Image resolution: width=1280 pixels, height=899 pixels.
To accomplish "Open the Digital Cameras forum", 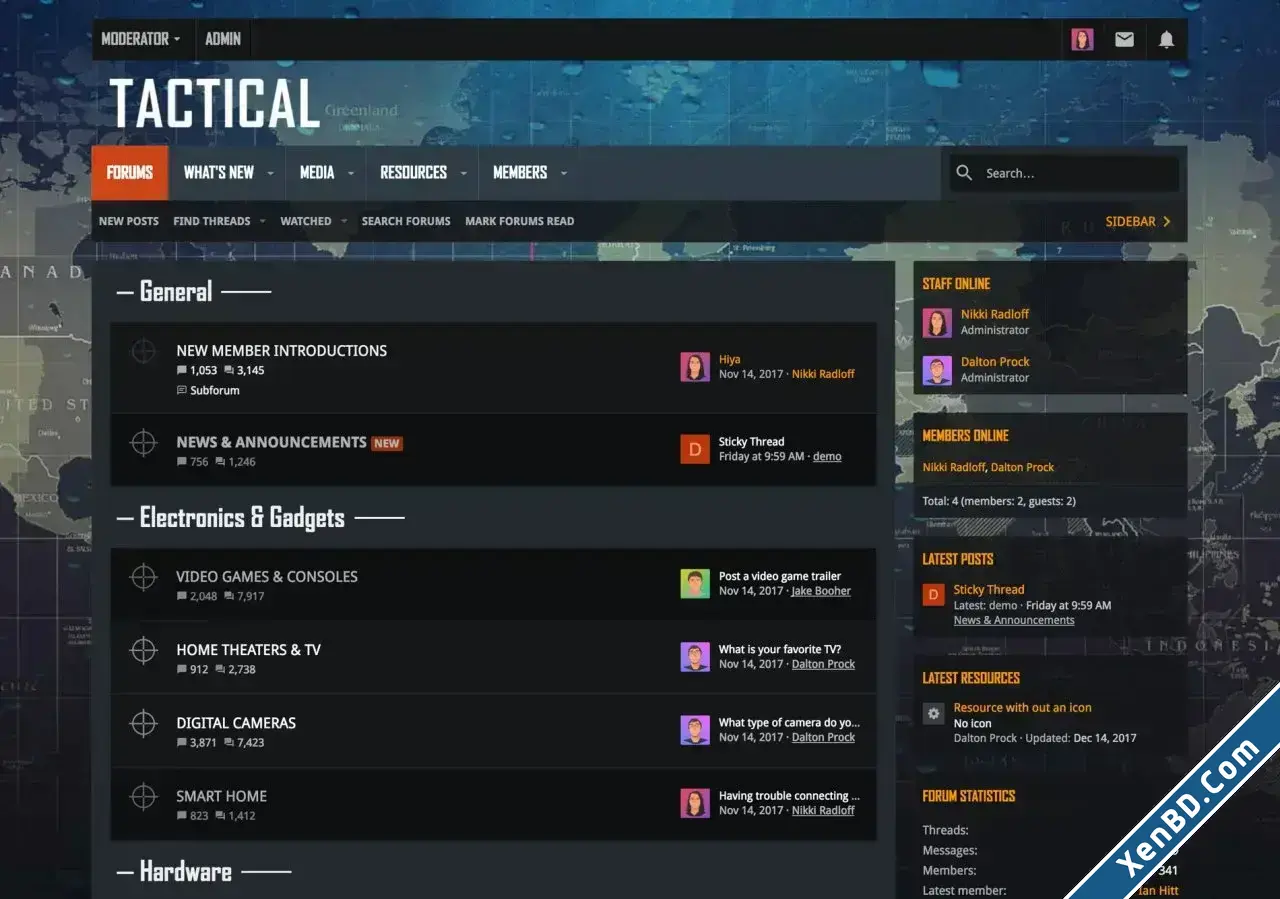I will [x=236, y=723].
